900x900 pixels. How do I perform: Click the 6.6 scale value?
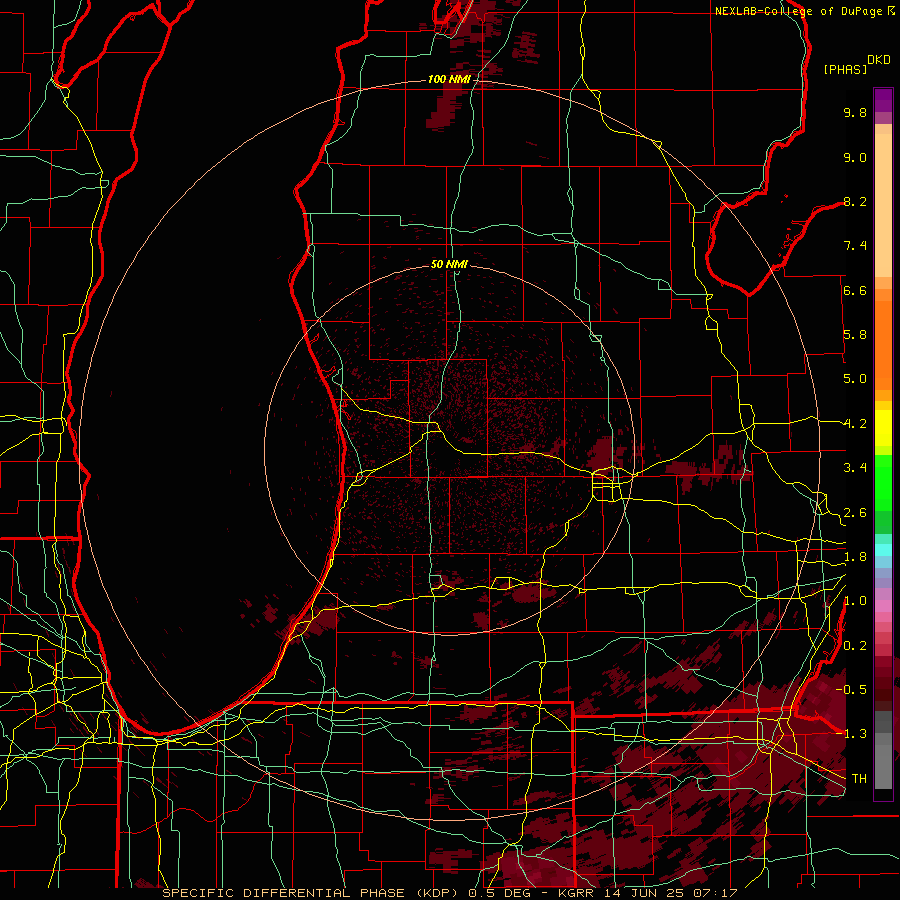coord(855,290)
